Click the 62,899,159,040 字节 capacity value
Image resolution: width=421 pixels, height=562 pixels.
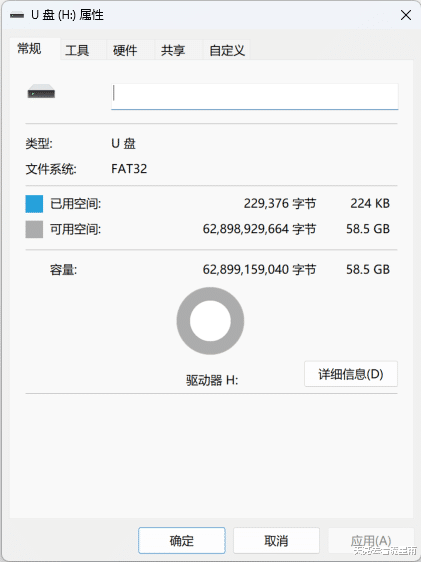click(x=259, y=270)
